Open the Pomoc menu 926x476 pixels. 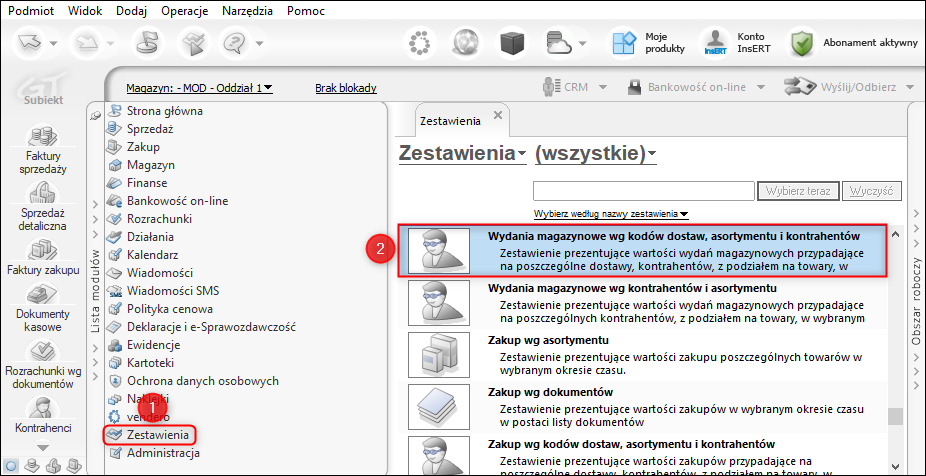click(305, 11)
